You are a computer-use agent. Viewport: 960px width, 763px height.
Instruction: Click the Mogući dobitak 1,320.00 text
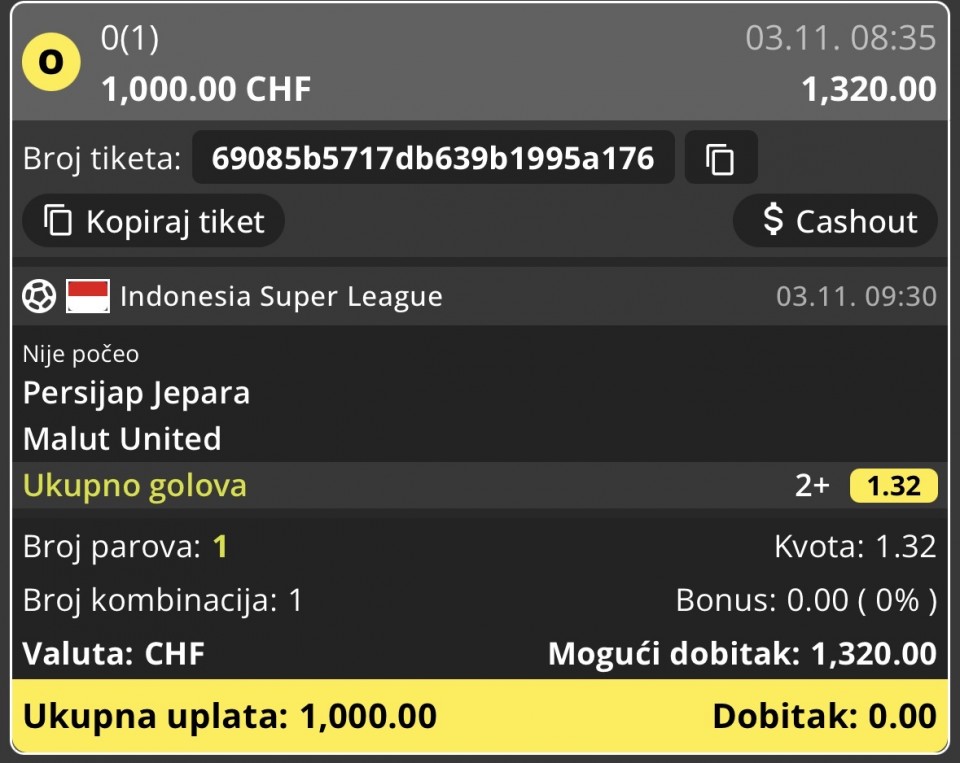pyautogui.click(x=742, y=653)
